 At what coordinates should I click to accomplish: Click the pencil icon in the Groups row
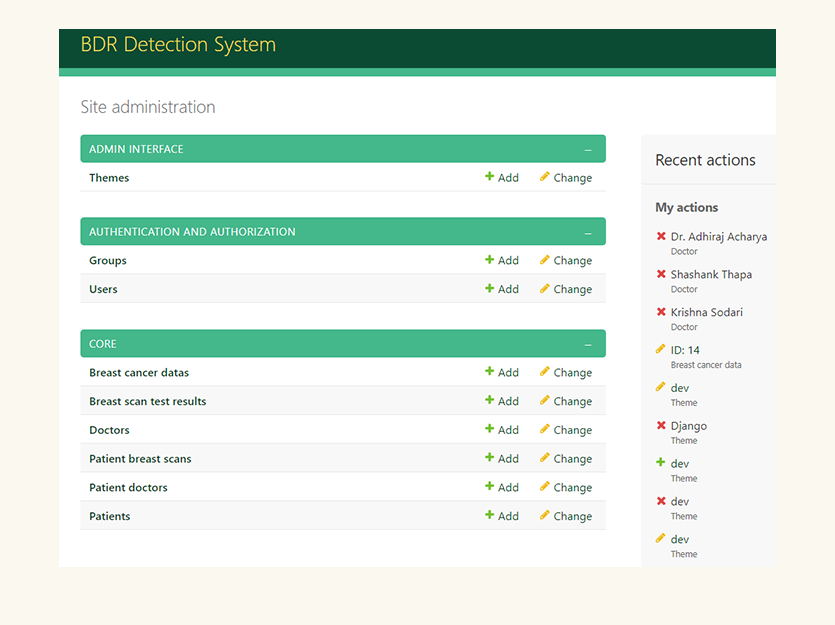544,259
